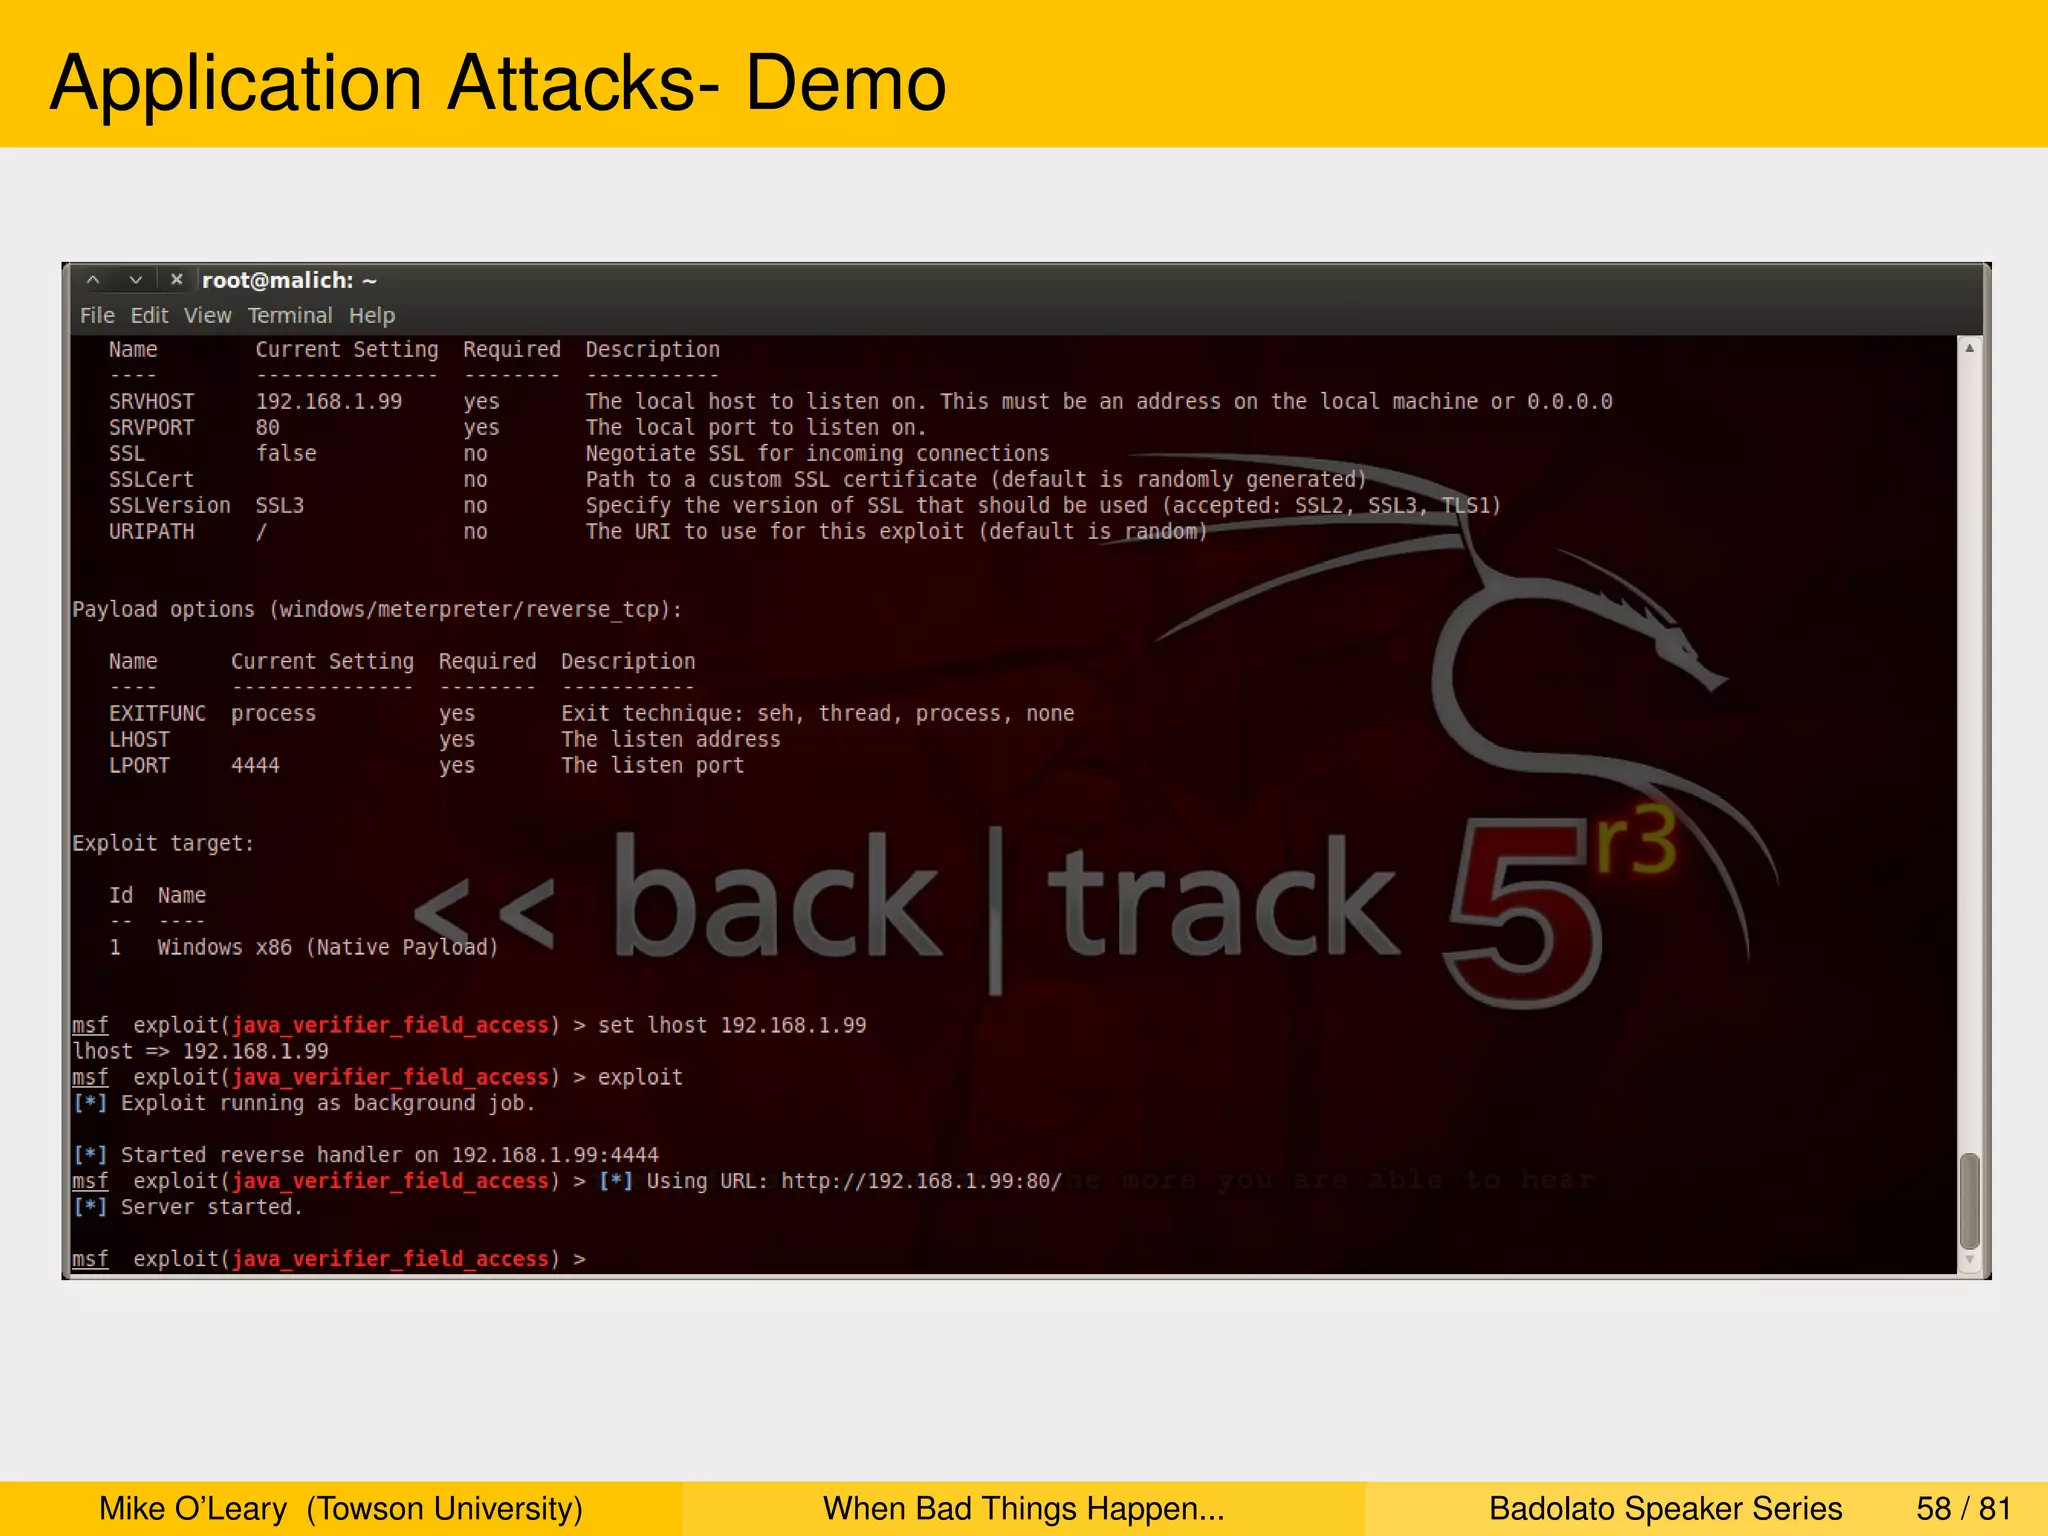Screen dimensions: 2048x1536
Task: Click 'Exit technique: seh, thread, process, none'
Action: [x=817, y=714]
